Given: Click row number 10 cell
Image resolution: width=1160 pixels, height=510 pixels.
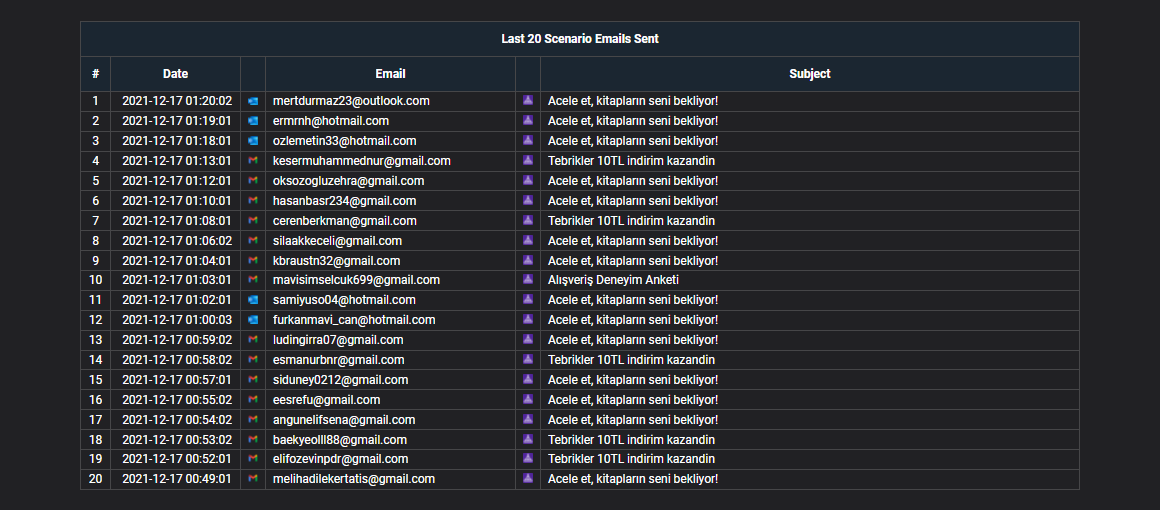Looking at the screenshot, I should [95, 280].
